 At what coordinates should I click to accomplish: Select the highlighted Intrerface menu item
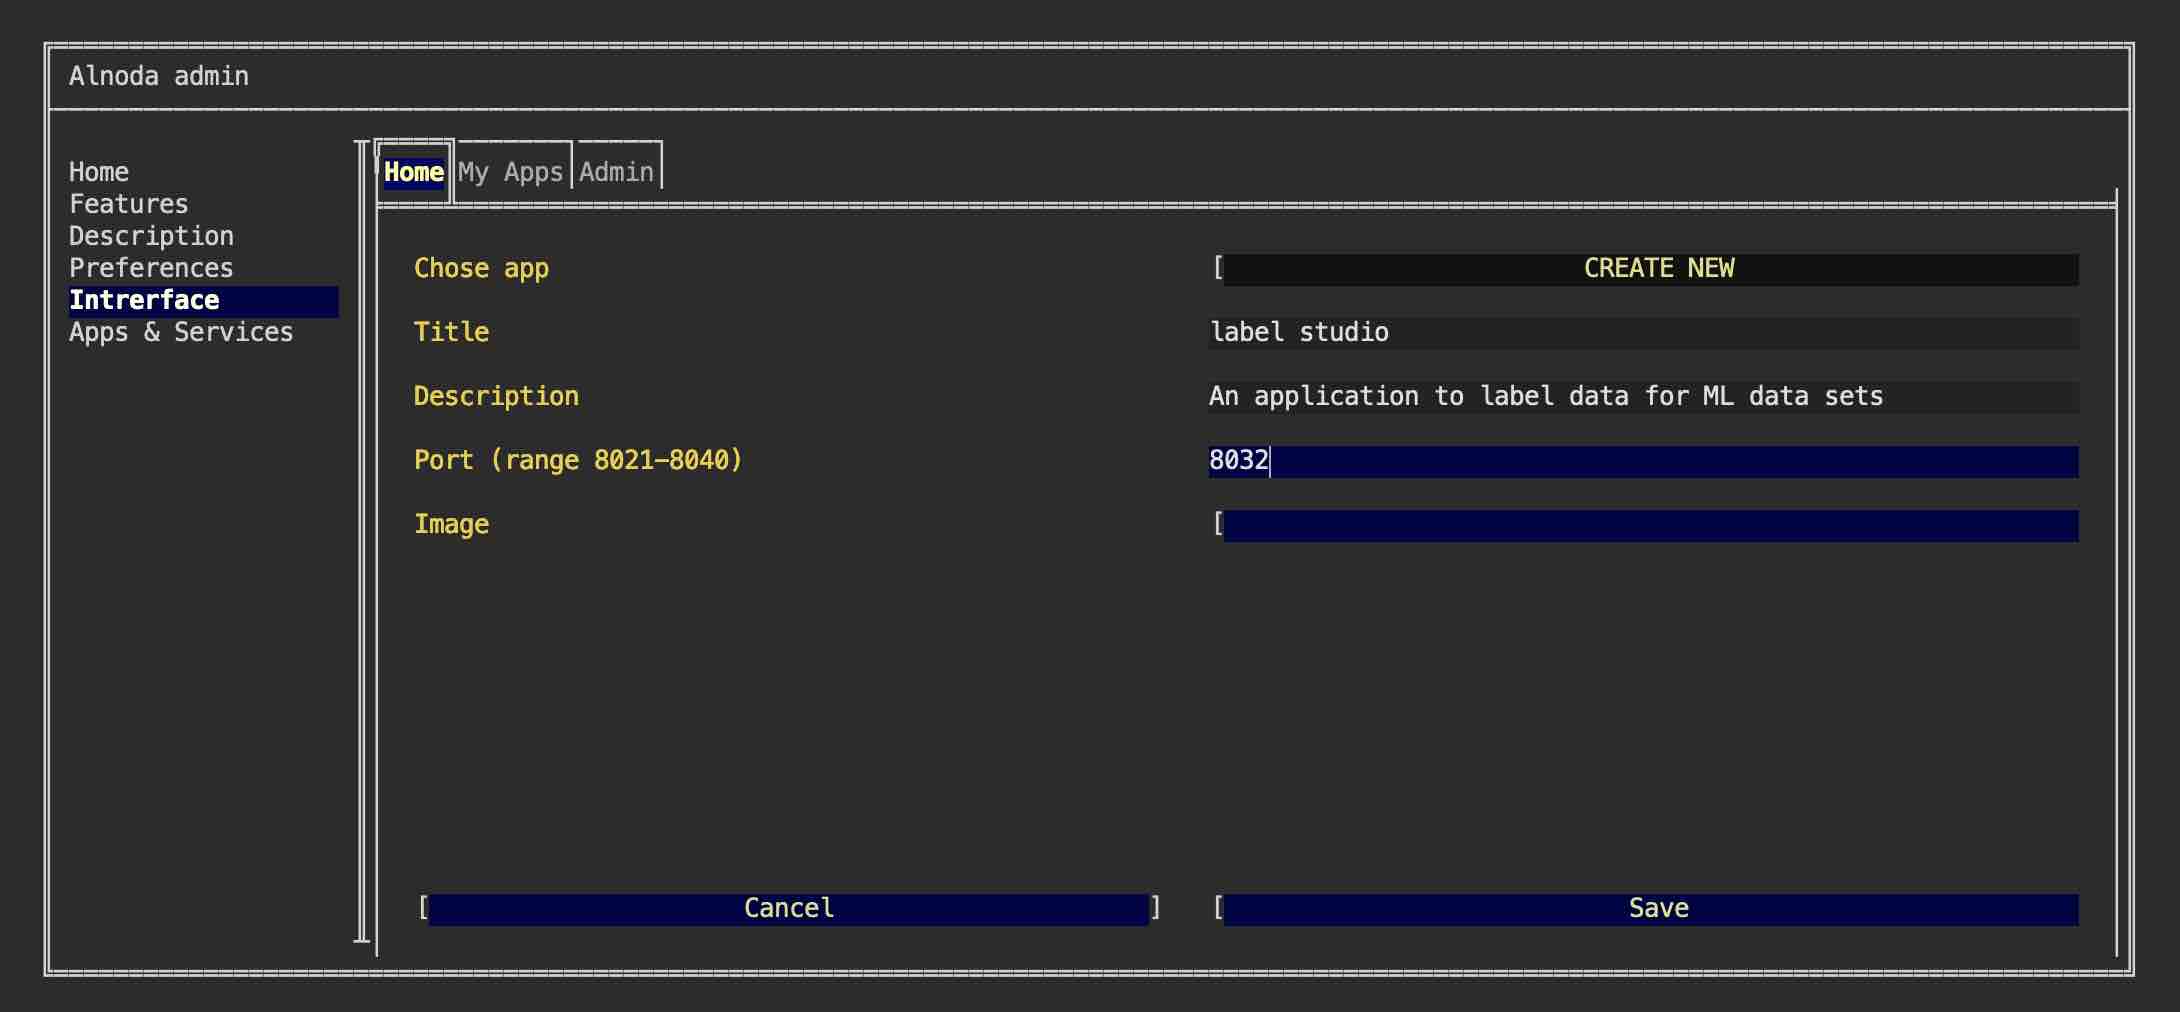(203, 301)
